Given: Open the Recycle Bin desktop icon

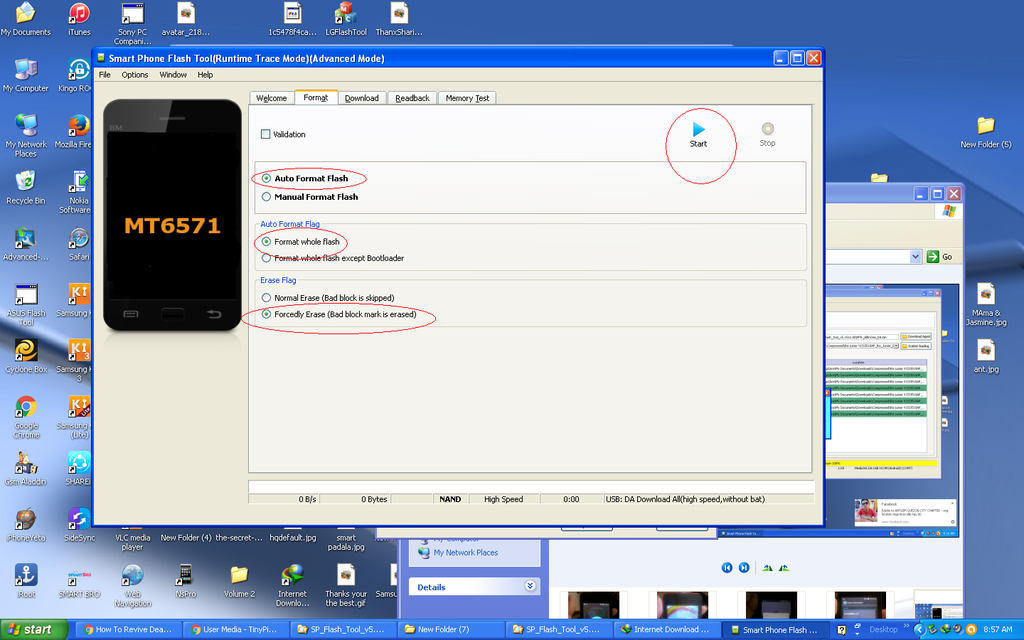Looking at the screenshot, I should point(25,181).
